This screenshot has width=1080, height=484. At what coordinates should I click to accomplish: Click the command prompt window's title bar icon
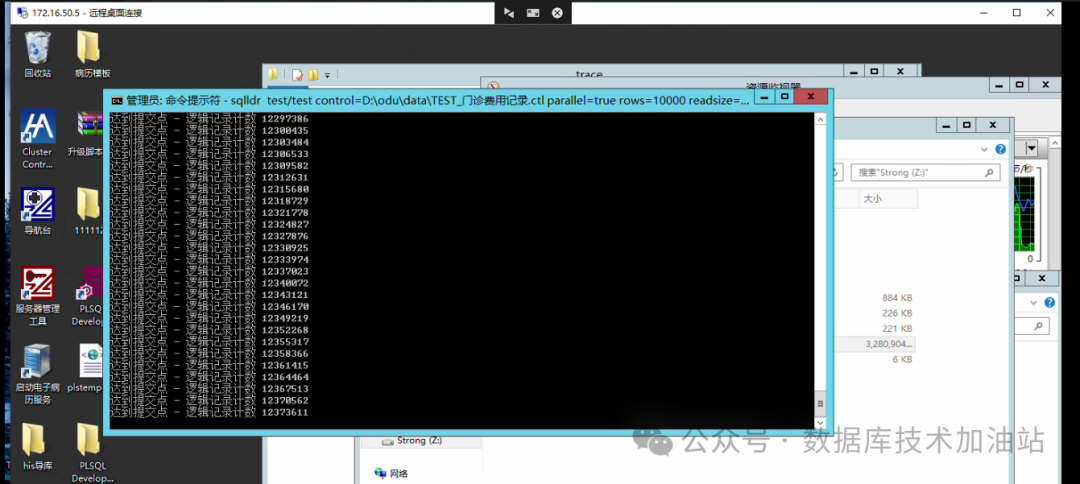(117, 99)
